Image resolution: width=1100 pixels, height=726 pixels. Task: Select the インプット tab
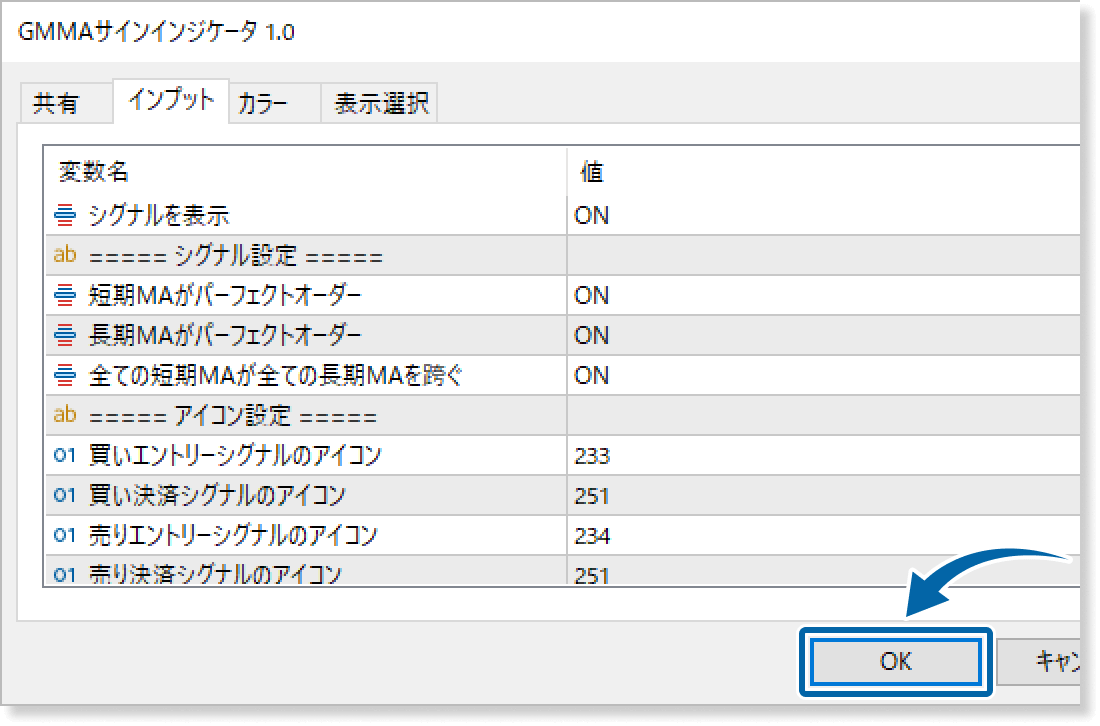click(171, 101)
